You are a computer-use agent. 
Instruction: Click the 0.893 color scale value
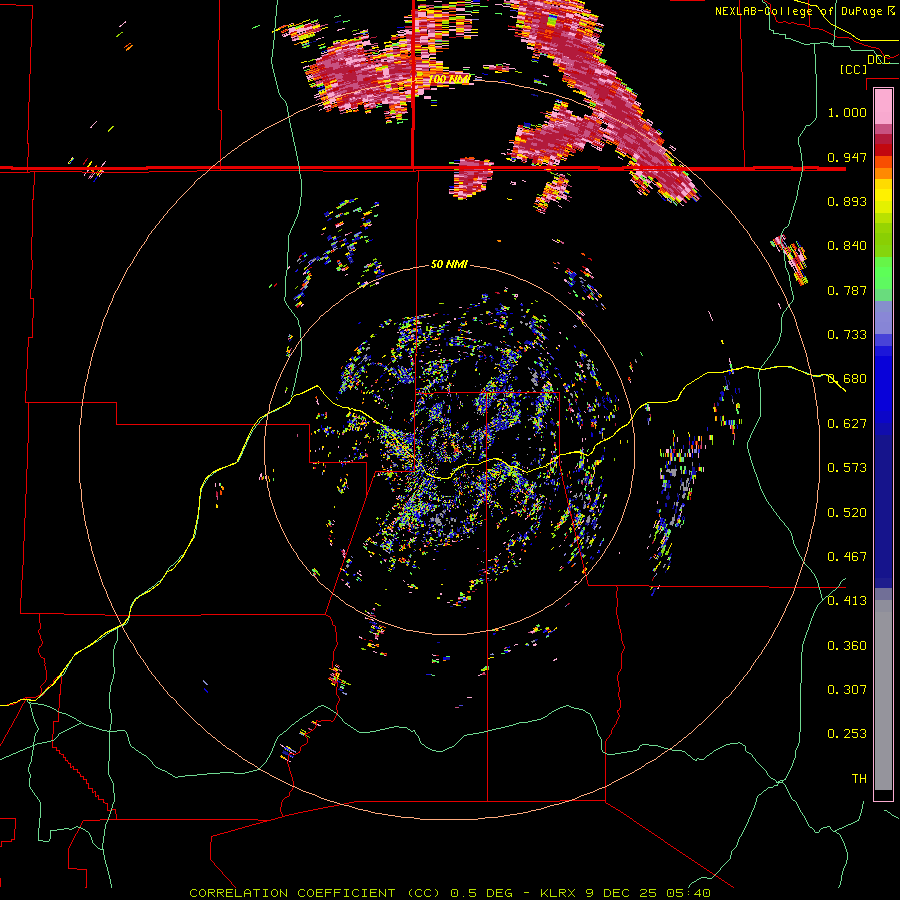847,201
